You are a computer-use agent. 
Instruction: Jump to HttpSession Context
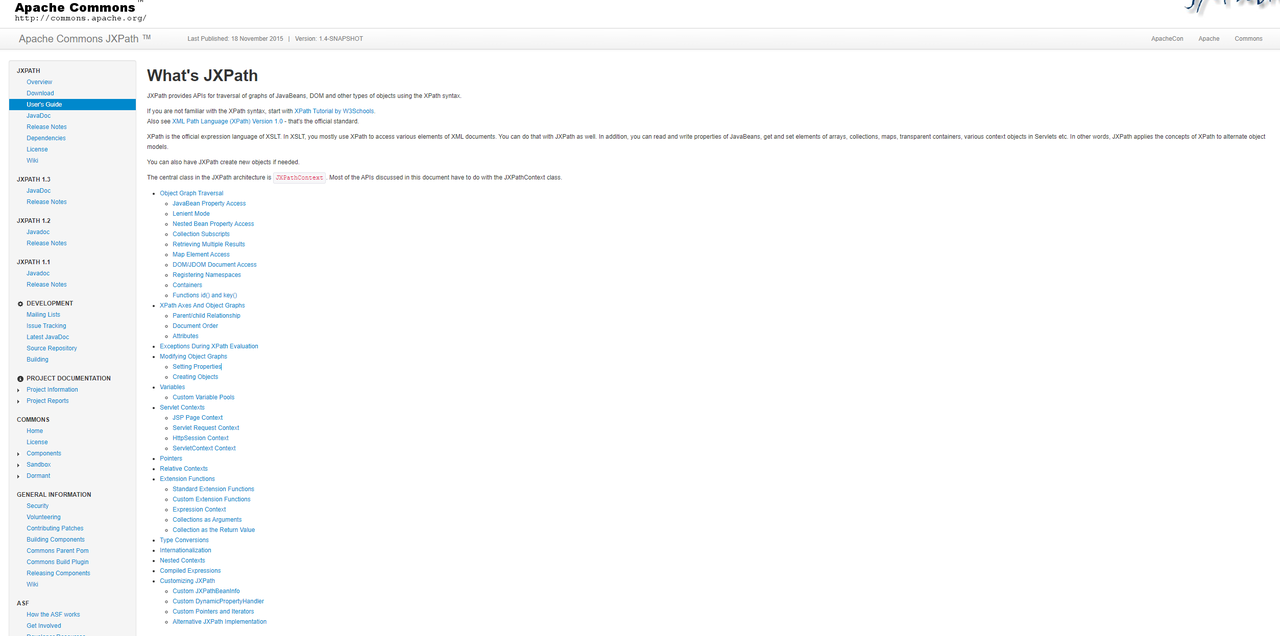[x=200, y=438]
